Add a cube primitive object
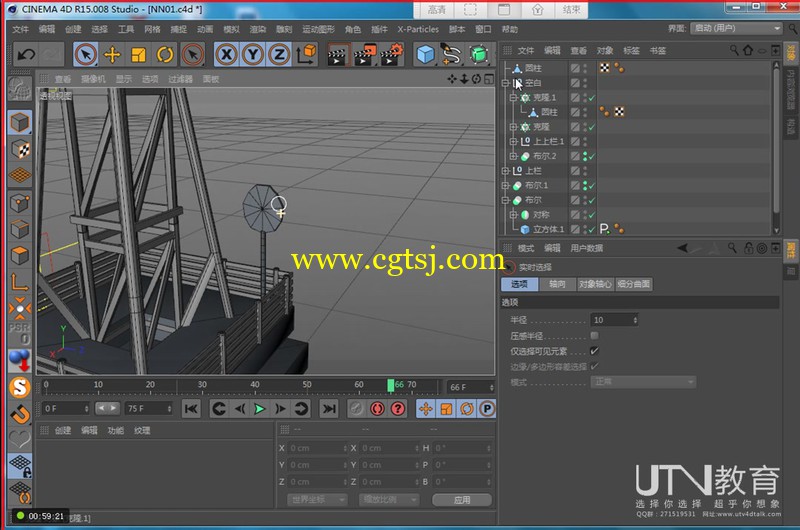The height and width of the screenshot is (530, 800). coord(425,54)
